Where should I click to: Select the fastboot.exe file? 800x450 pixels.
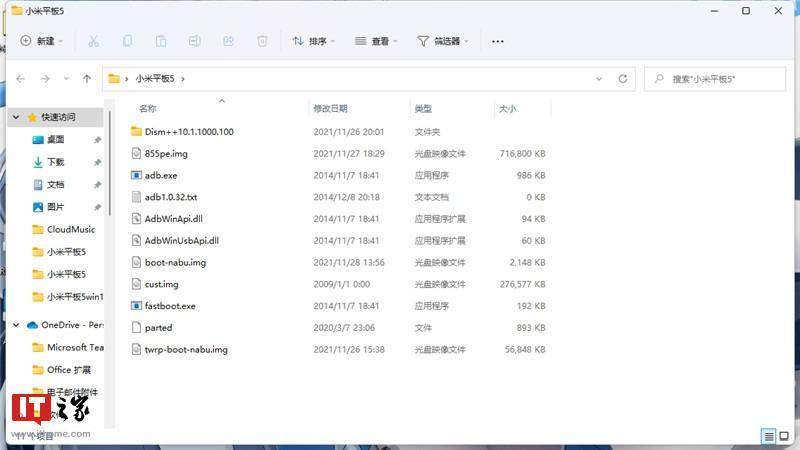click(169, 305)
